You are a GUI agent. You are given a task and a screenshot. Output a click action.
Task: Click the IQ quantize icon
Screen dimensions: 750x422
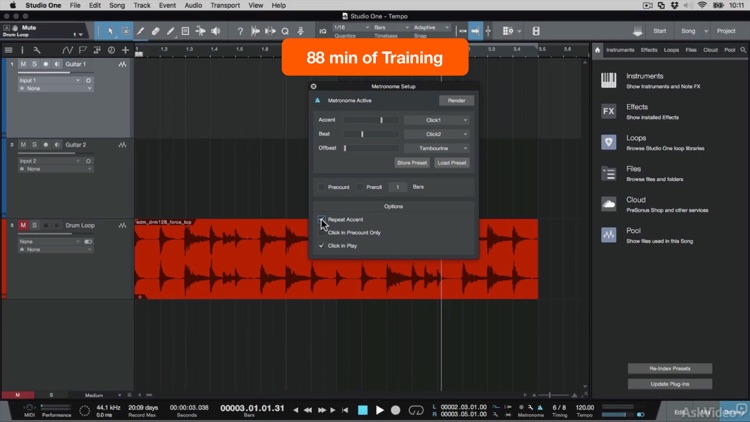coord(323,31)
